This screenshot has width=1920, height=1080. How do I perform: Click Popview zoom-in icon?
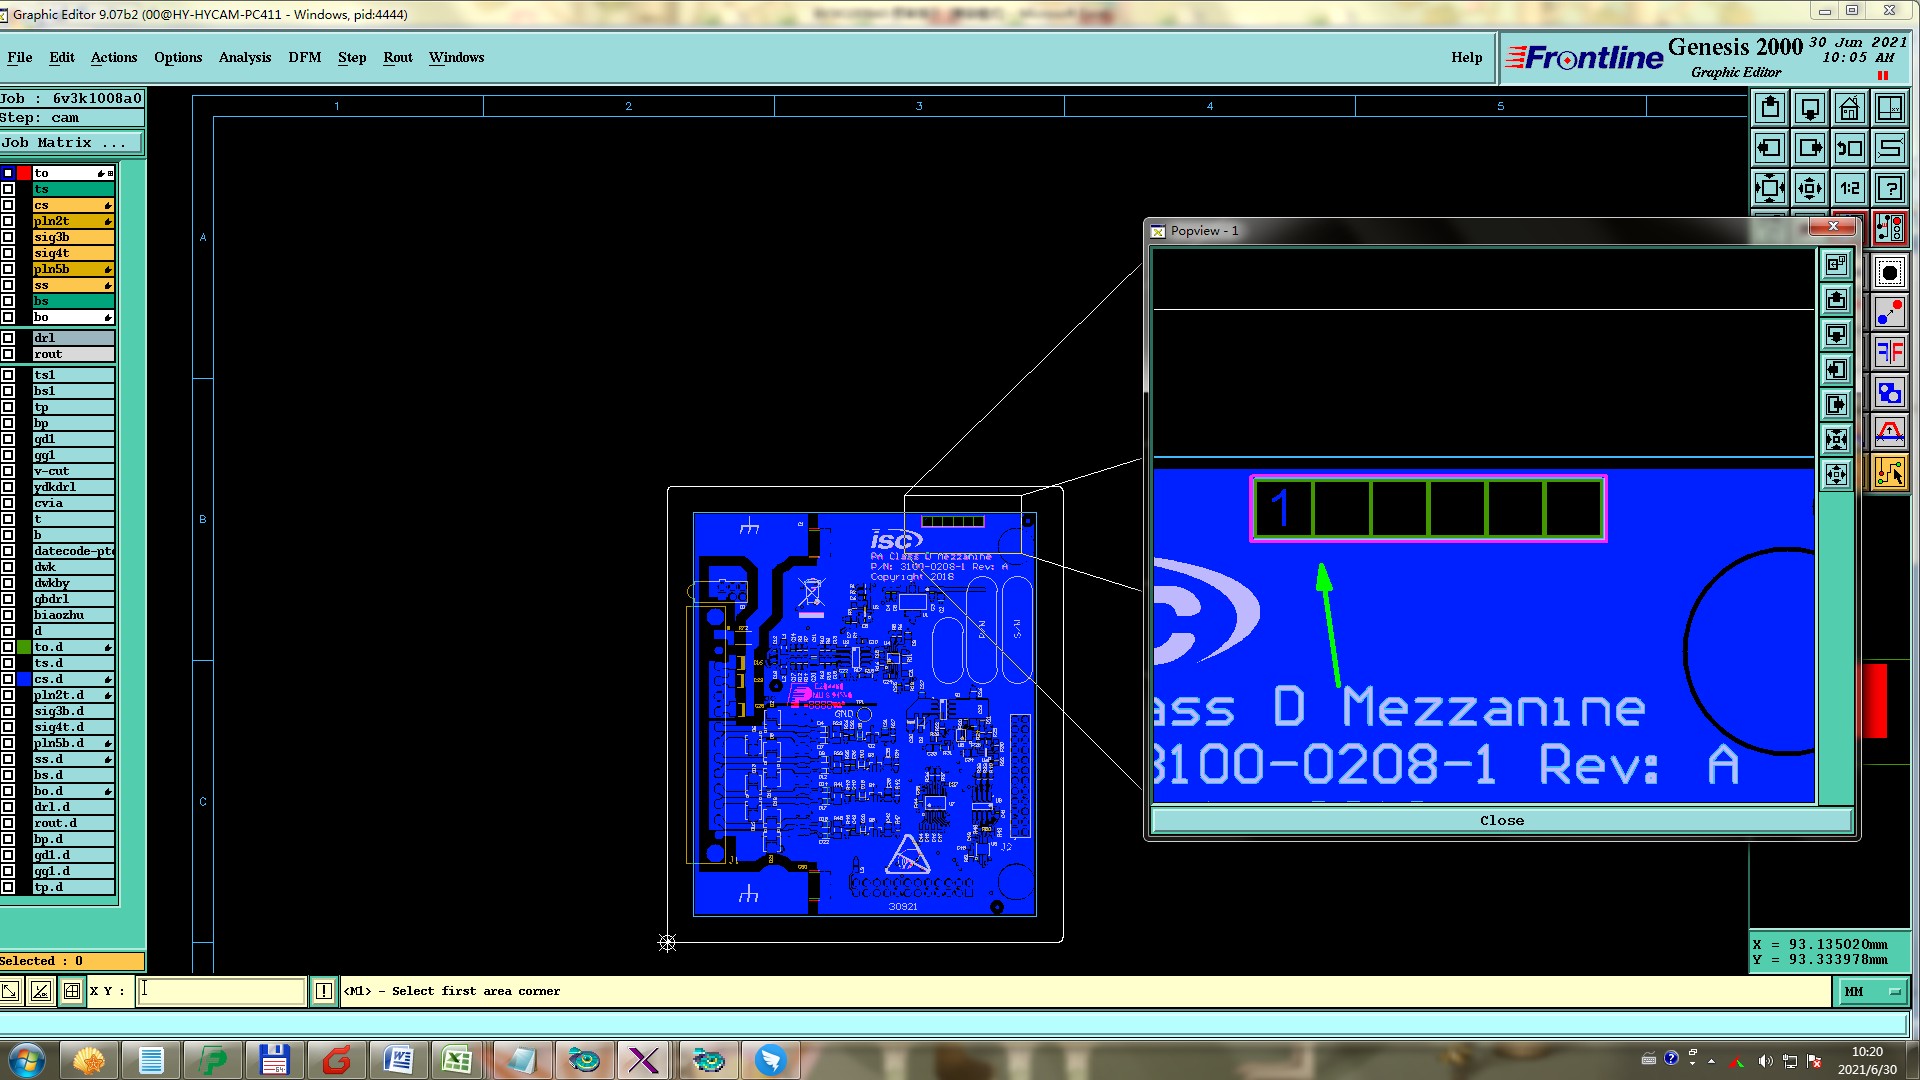[x=1837, y=440]
